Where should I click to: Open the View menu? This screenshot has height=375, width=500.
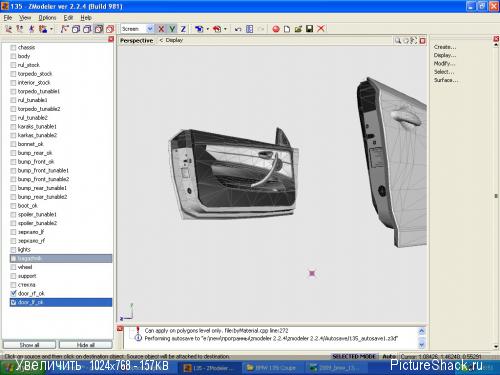[x=25, y=18]
